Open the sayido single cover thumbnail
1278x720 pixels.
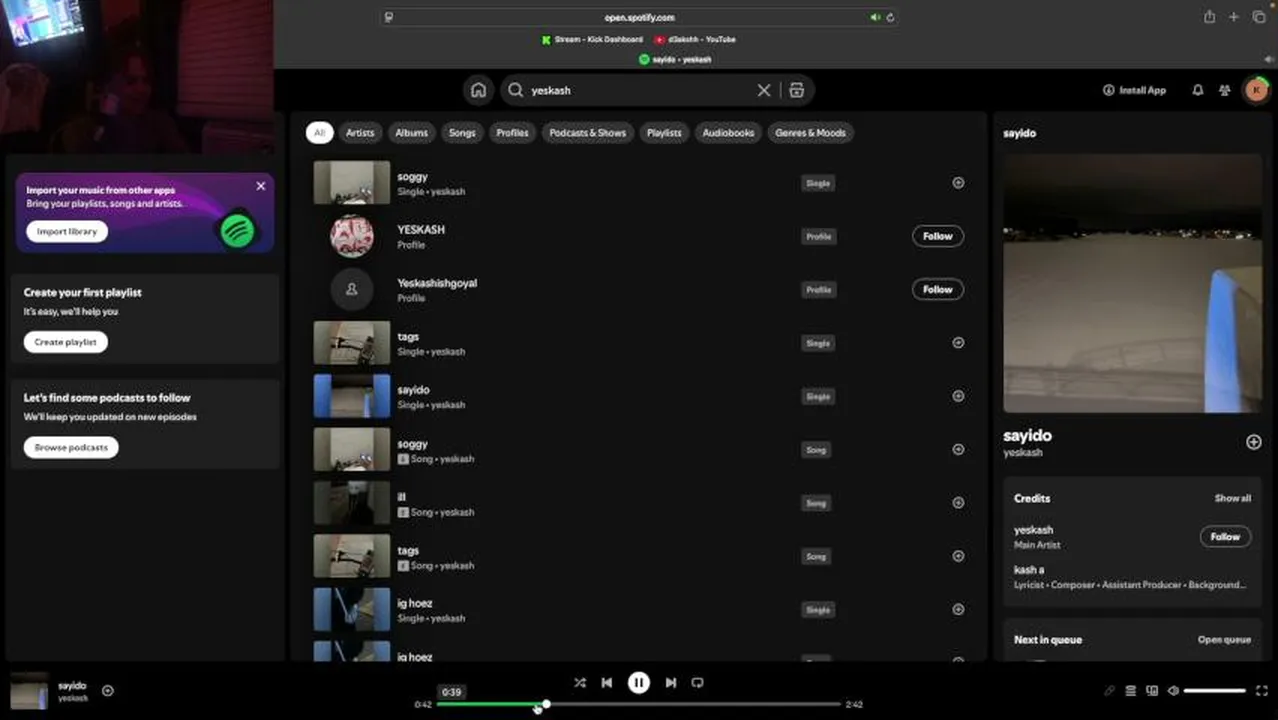(352, 396)
